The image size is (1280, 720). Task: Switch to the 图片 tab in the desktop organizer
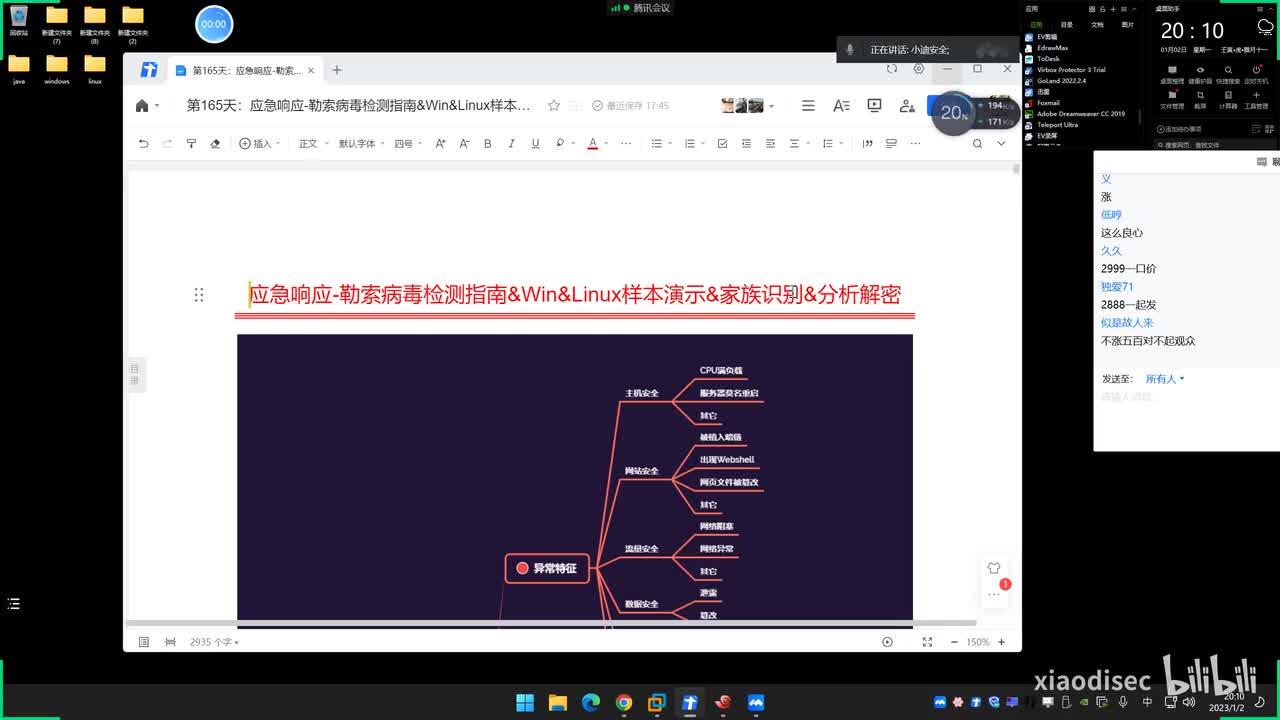pyautogui.click(x=1128, y=25)
